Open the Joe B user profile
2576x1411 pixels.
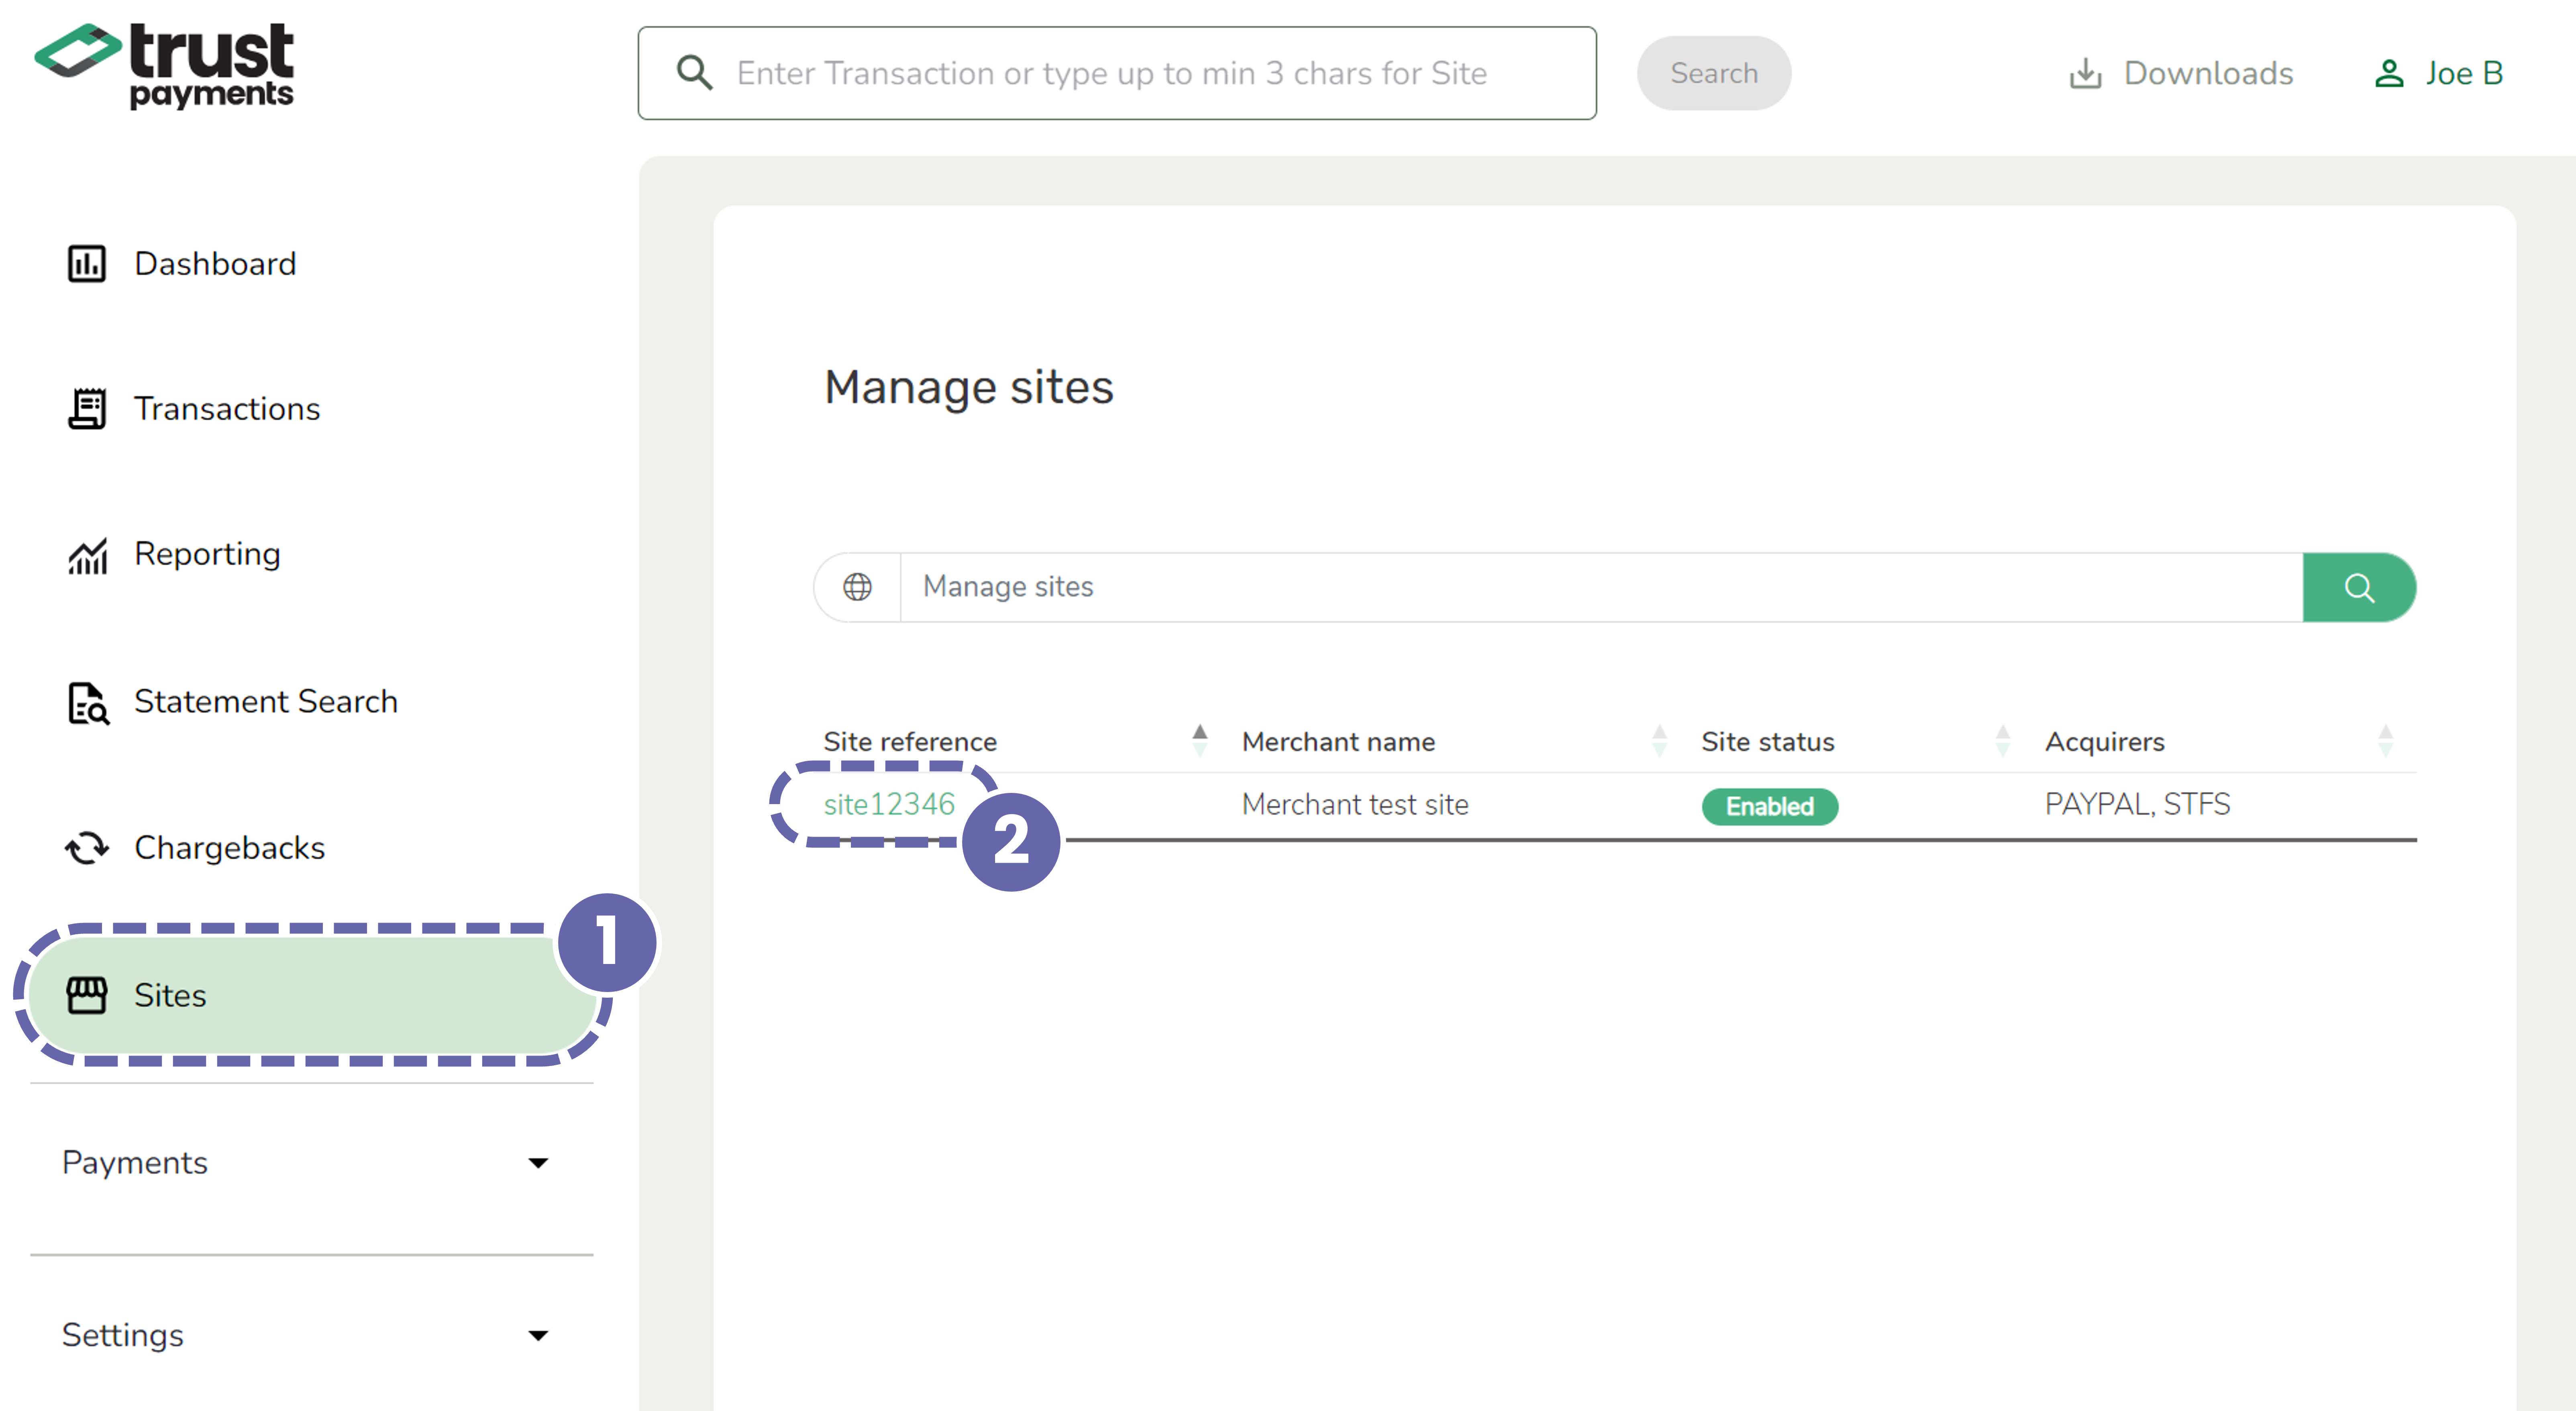click(x=2439, y=74)
